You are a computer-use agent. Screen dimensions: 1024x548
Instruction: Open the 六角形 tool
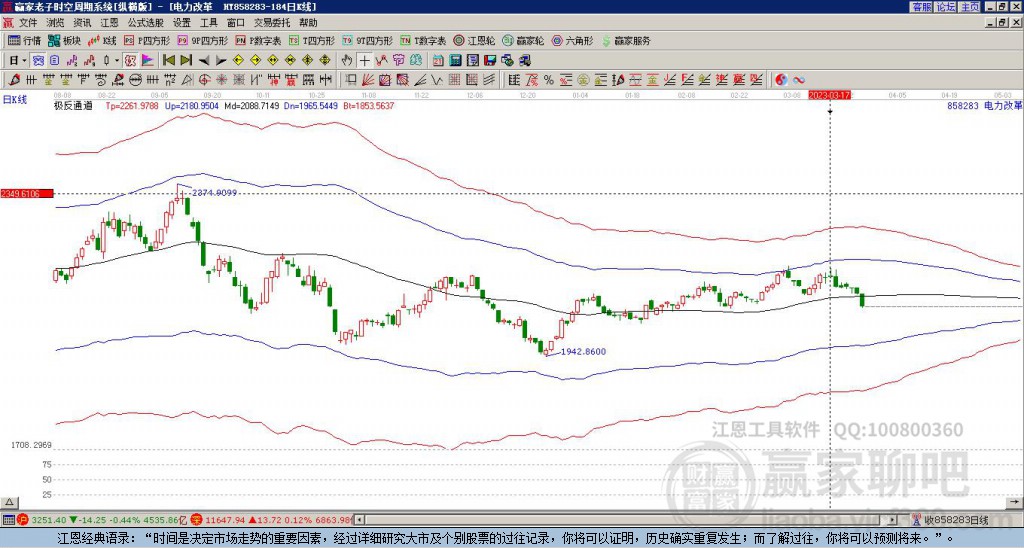(573, 40)
